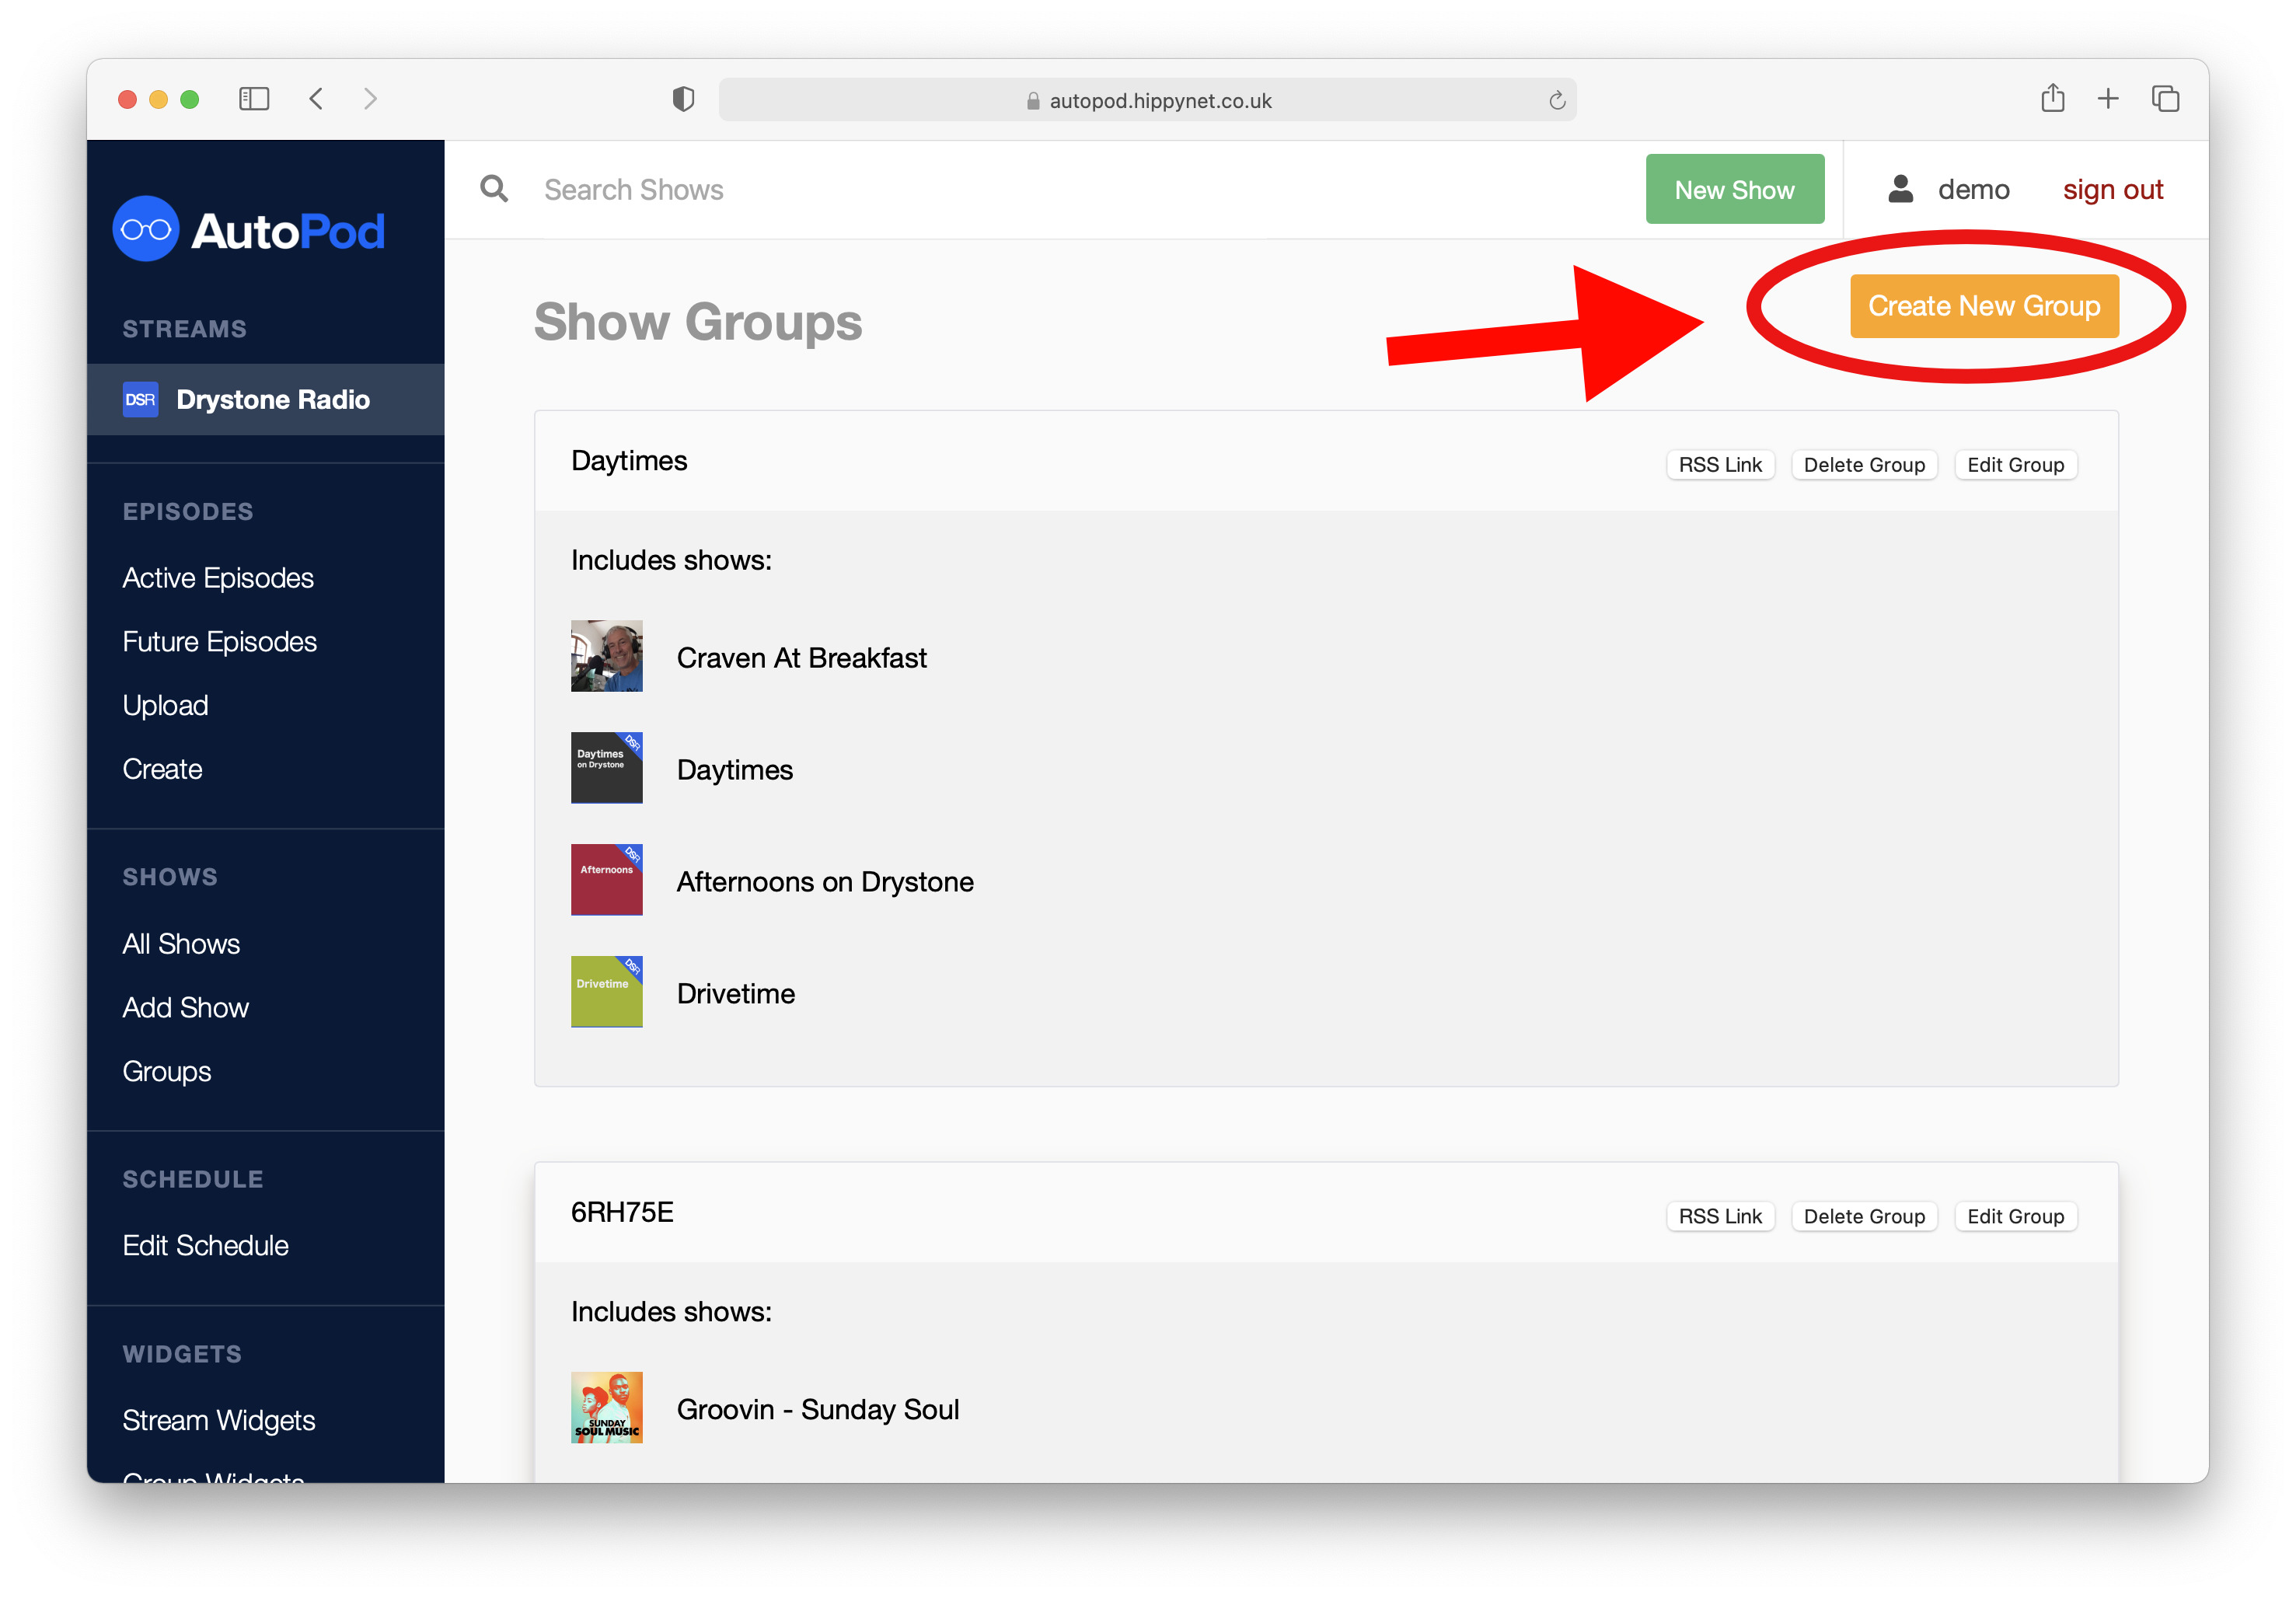Open RSS Link for 6RH75E group
Image resolution: width=2296 pixels, height=1598 pixels.
pyautogui.click(x=1720, y=1217)
